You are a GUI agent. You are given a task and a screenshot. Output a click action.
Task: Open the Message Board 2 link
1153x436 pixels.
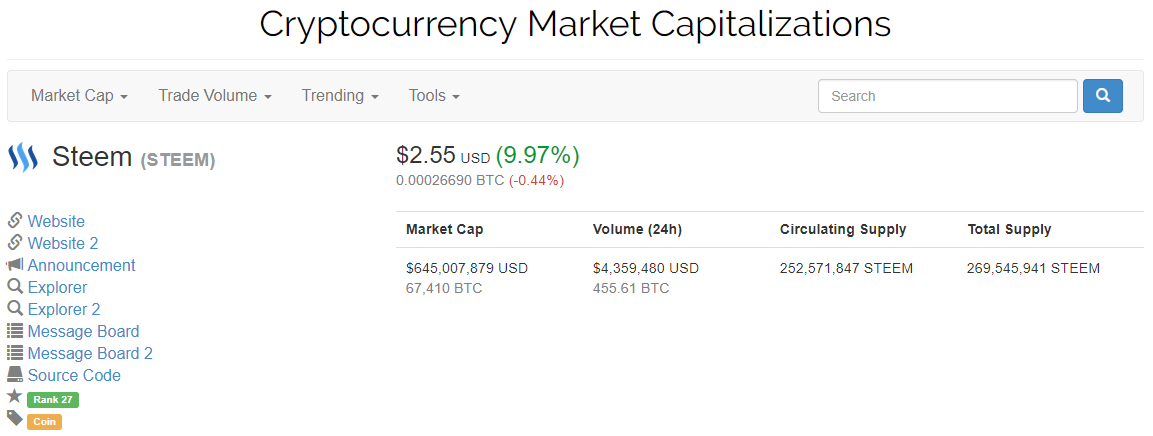[90, 353]
